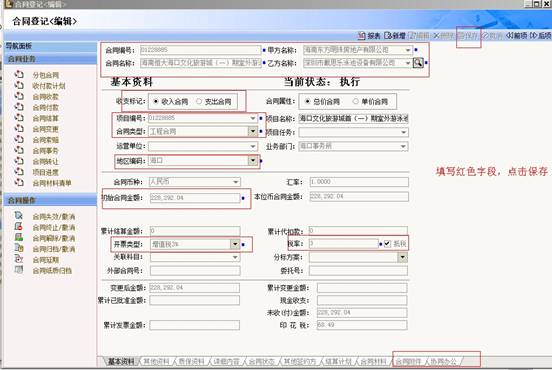Open the 业务部门 dropdown
This screenshot has width=552, height=370.
(403, 146)
